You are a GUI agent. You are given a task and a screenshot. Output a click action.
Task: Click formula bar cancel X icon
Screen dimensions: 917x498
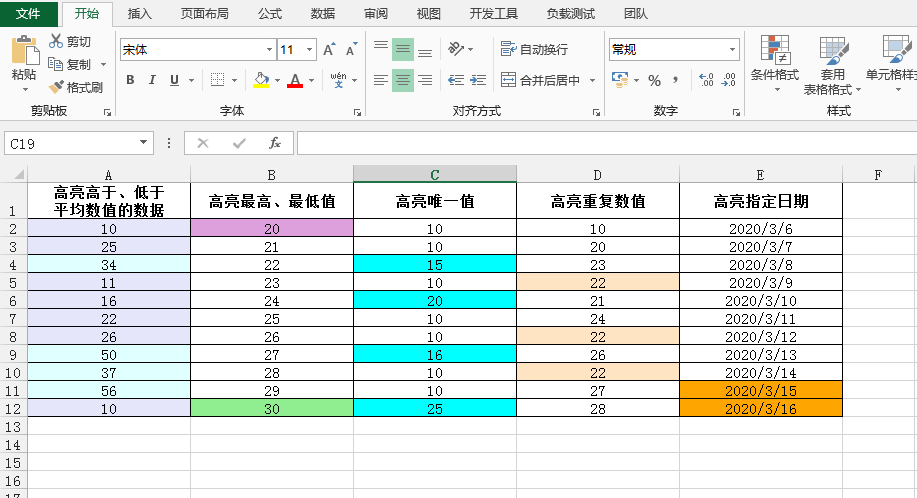tap(203, 143)
